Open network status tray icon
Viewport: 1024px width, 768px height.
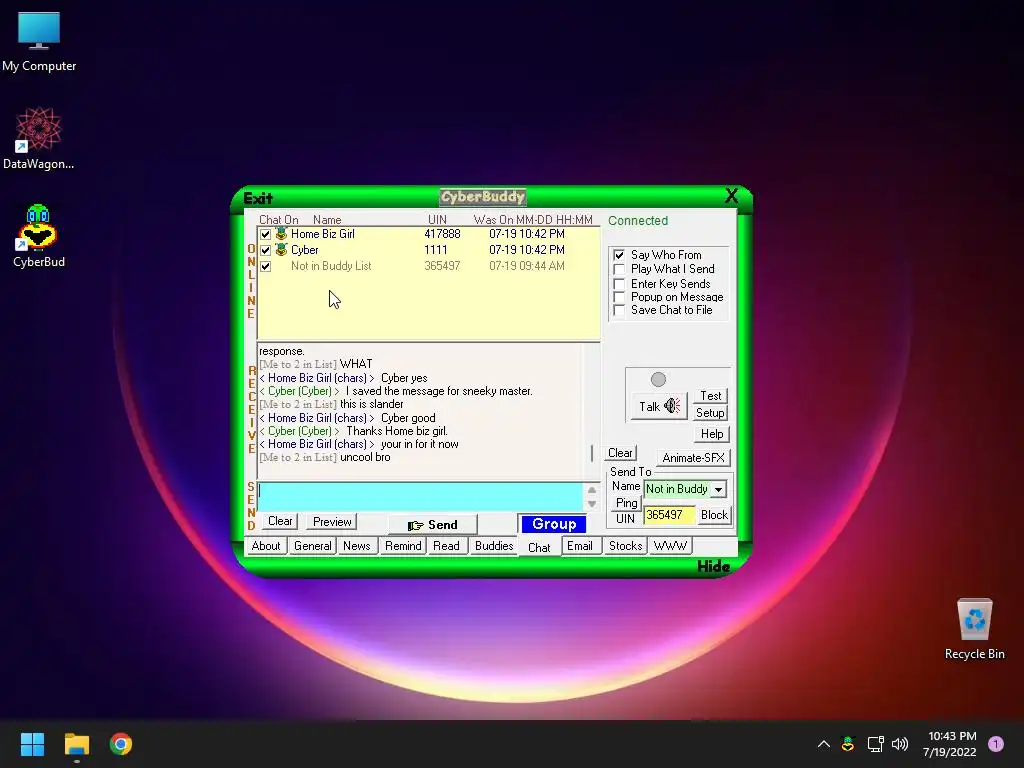875,744
